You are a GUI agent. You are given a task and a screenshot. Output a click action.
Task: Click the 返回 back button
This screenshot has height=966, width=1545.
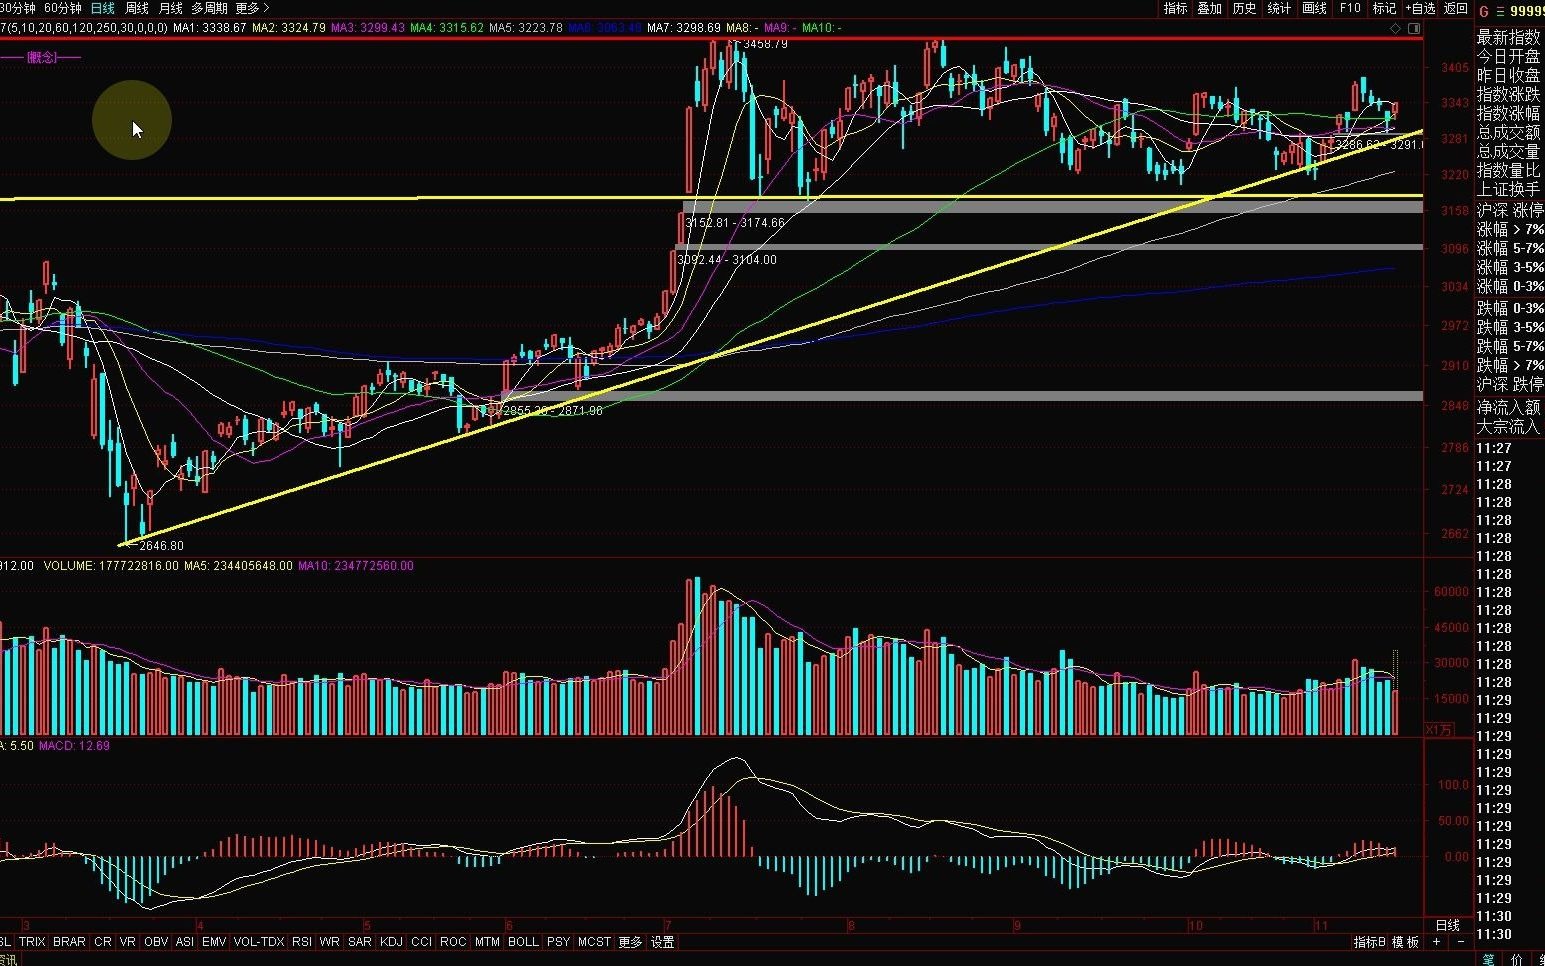point(1456,8)
